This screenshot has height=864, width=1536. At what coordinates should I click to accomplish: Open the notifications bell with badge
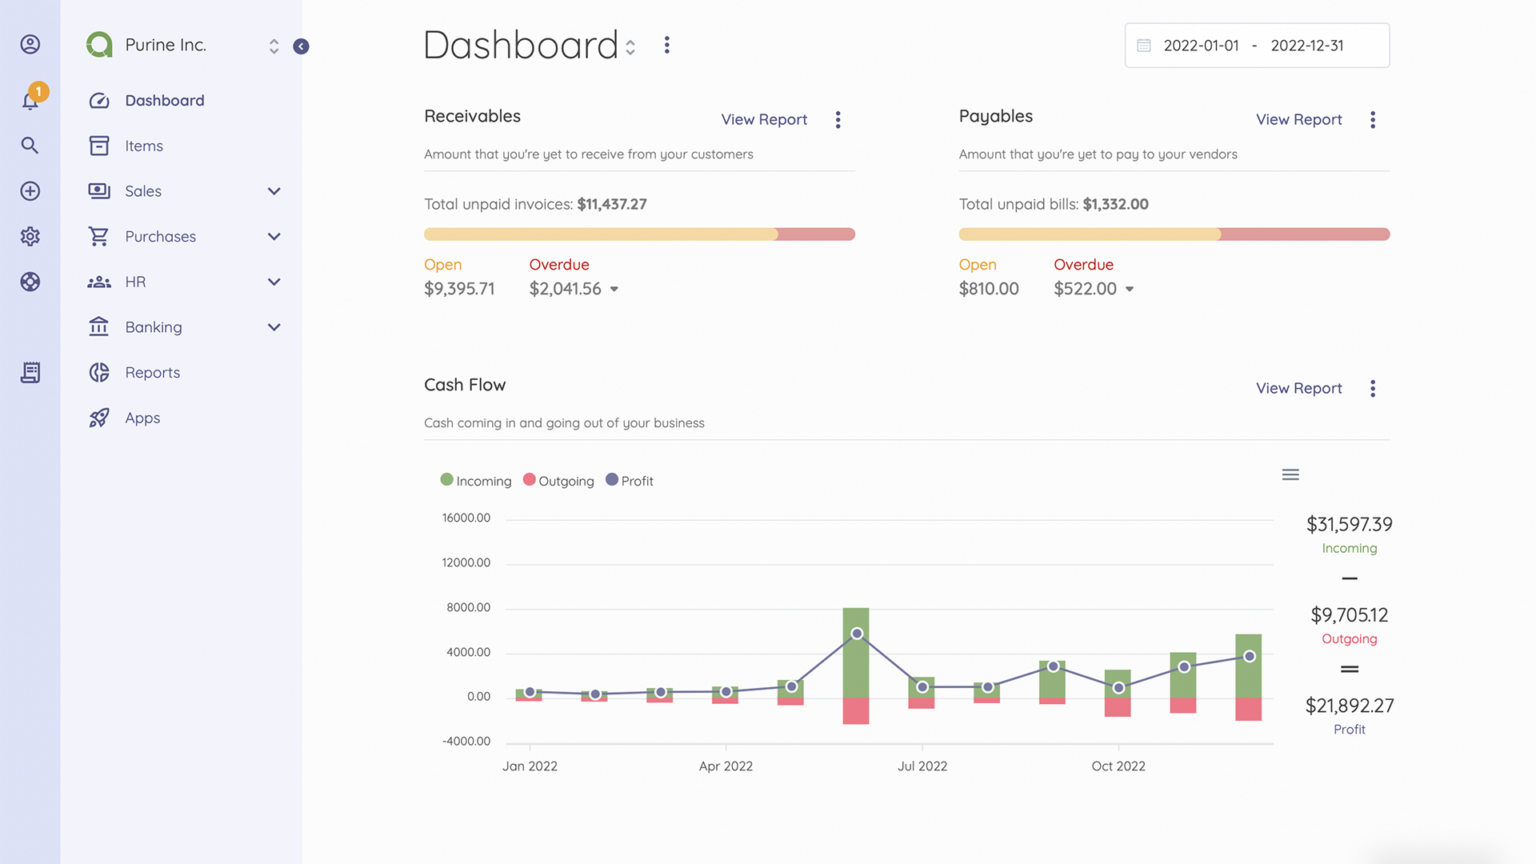[30, 99]
